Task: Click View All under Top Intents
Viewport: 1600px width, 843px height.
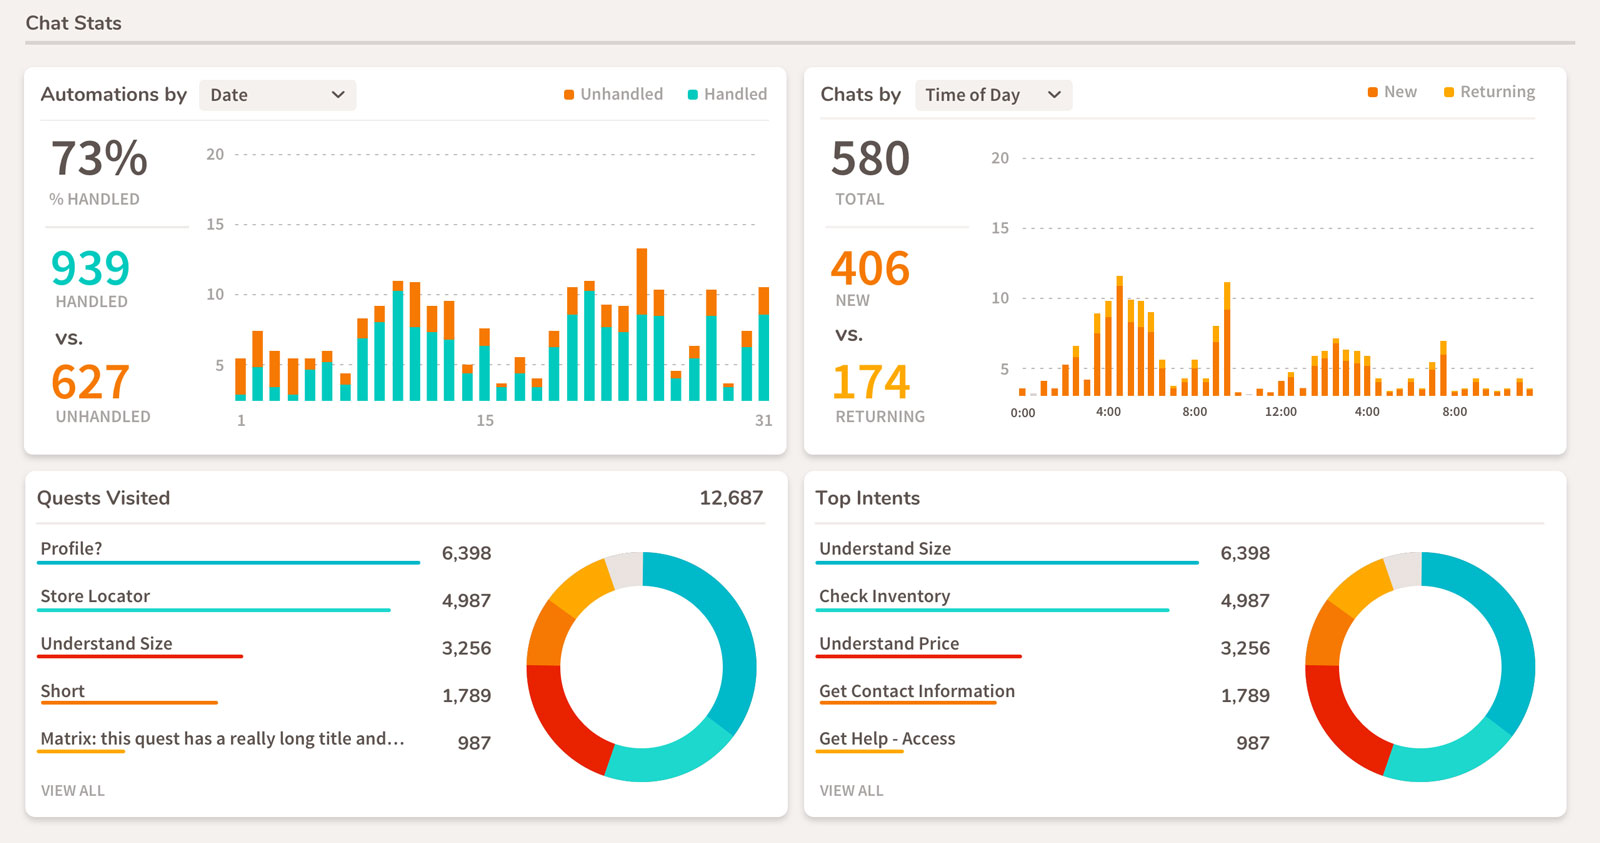Action: pyautogui.click(x=851, y=790)
